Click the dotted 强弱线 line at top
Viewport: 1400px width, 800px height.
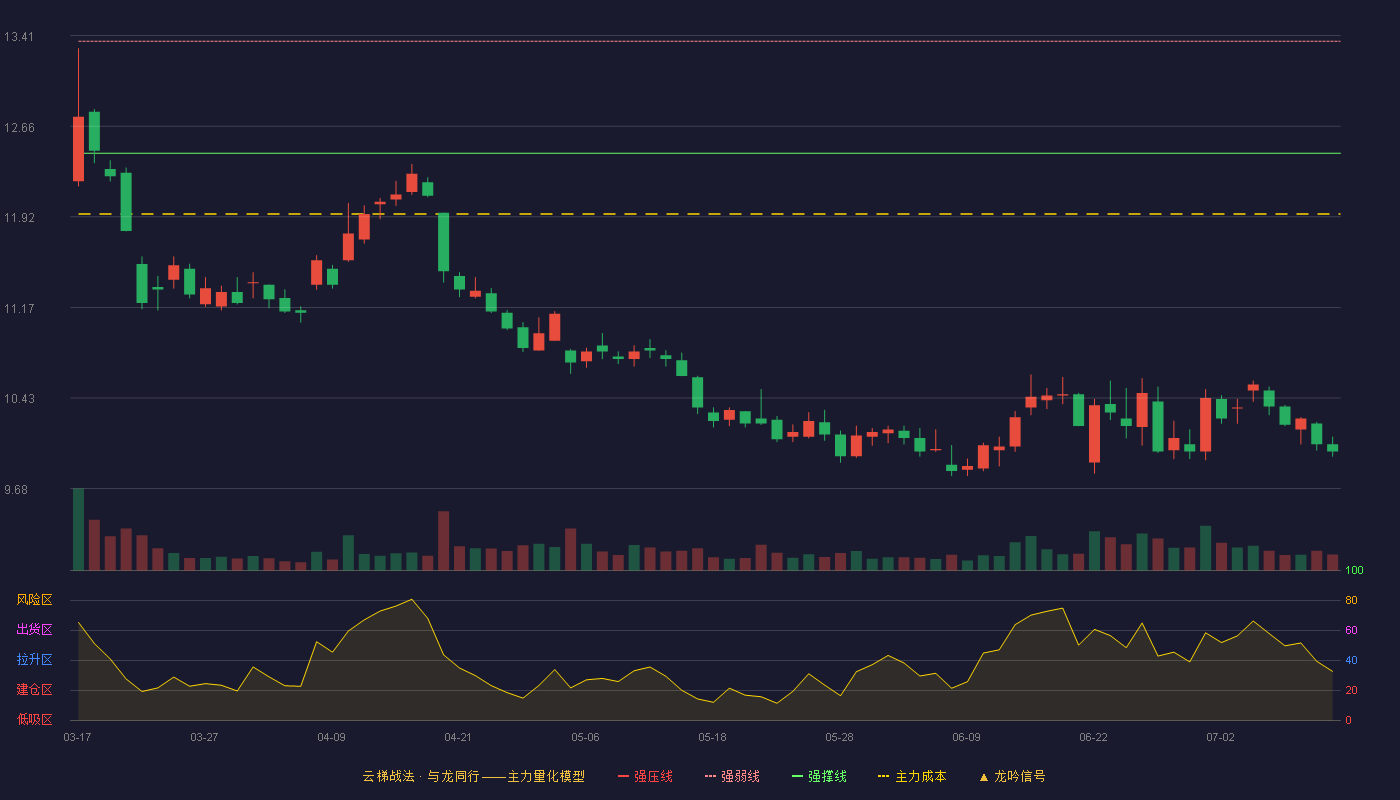709,41
